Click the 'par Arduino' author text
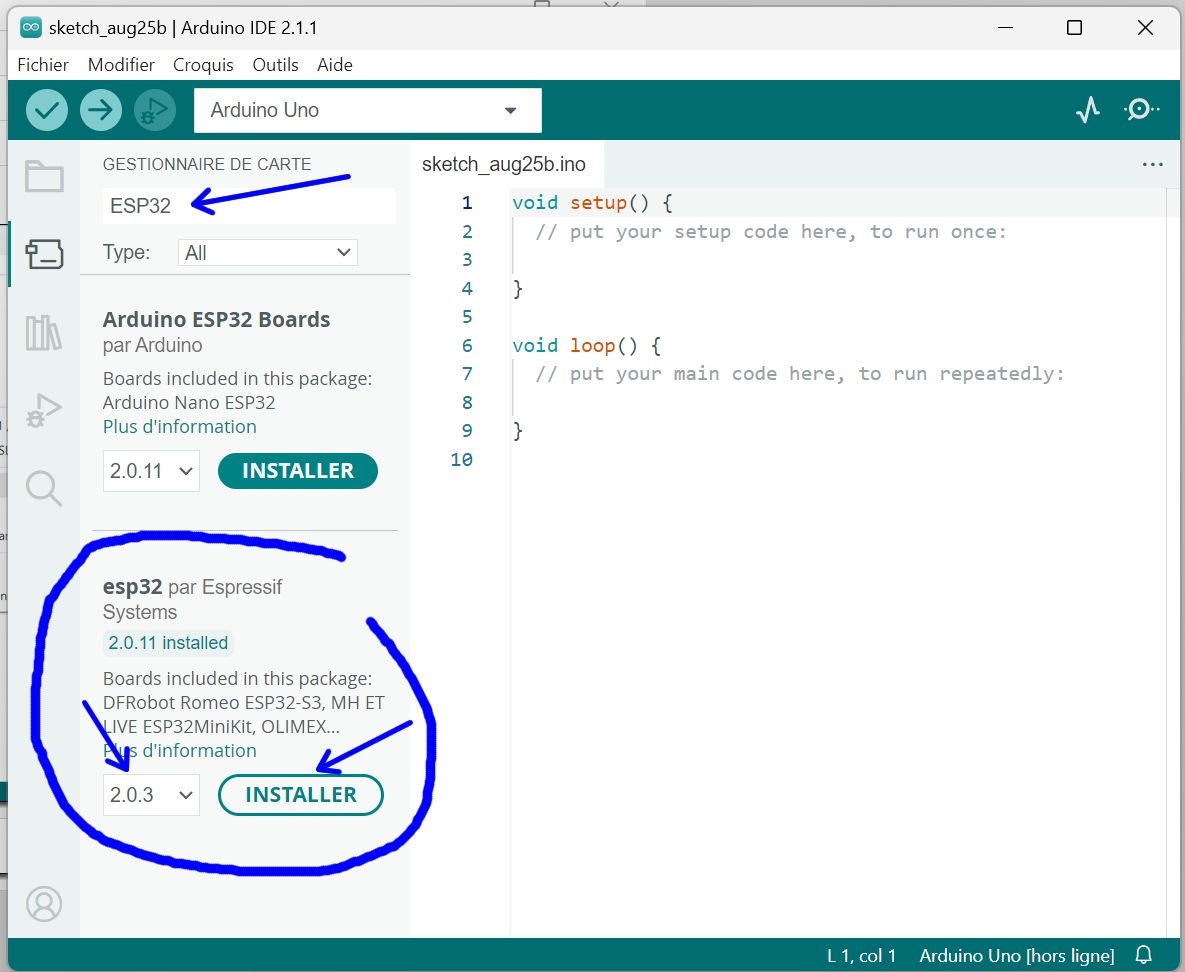 pos(153,345)
